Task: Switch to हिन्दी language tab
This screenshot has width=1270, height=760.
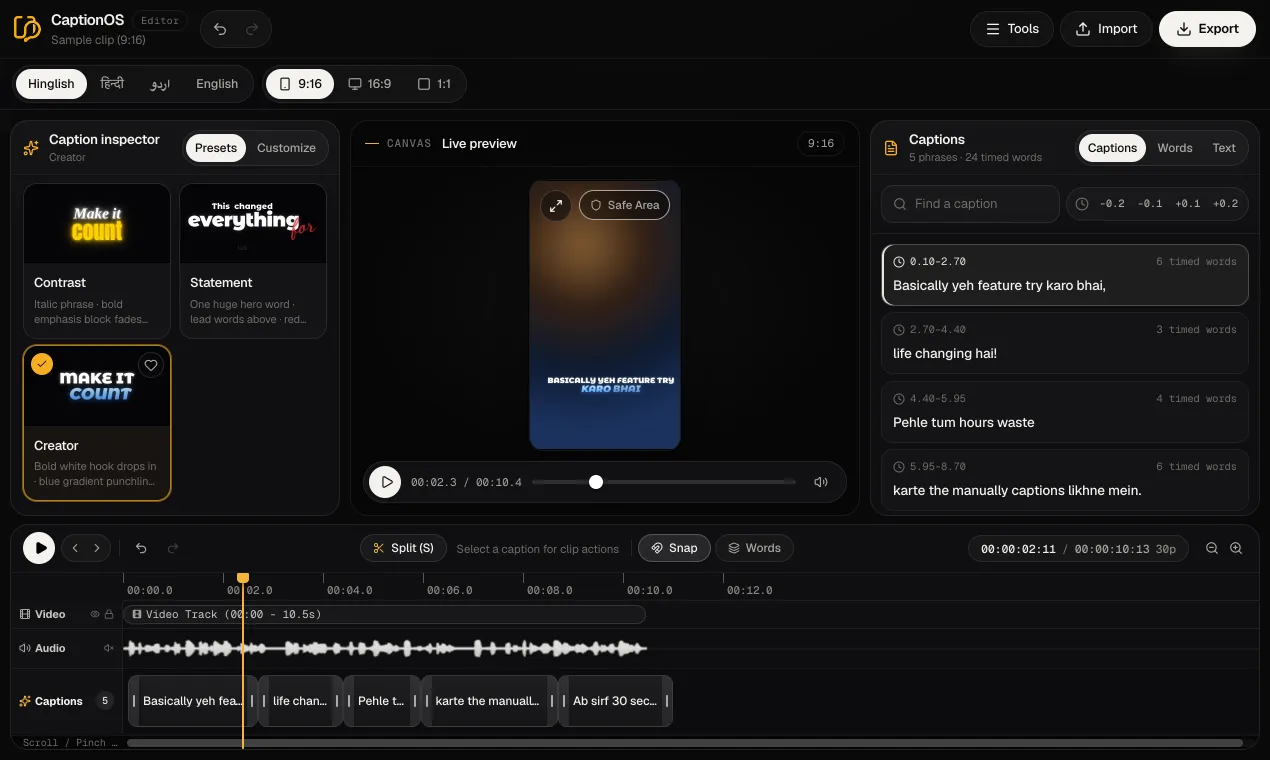Action: pos(112,84)
